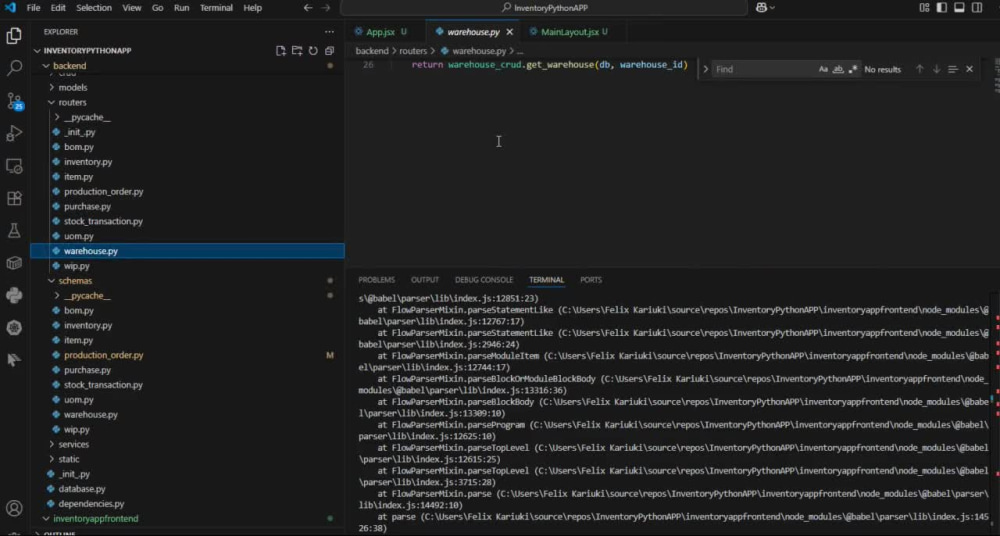Open the Run and Debug view
The image size is (1000, 536).
coord(14,133)
